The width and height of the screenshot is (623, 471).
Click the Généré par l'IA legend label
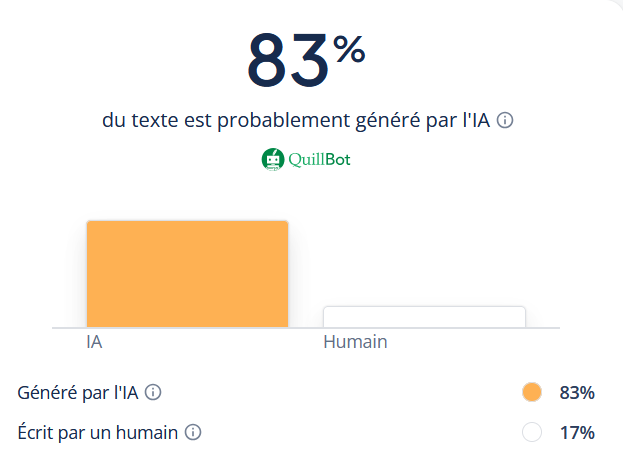[78, 393]
